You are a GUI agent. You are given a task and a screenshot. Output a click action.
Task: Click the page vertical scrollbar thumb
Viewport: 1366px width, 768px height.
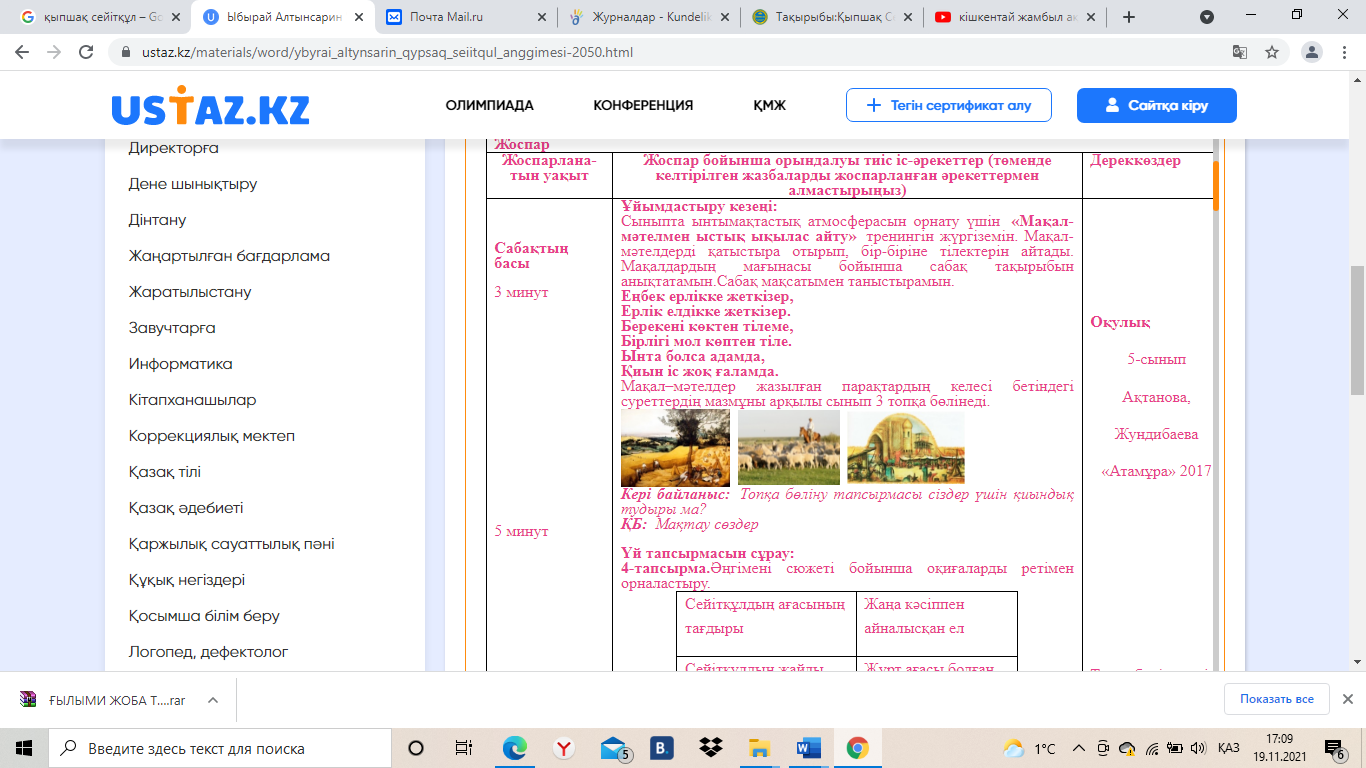coord(1357,330)
